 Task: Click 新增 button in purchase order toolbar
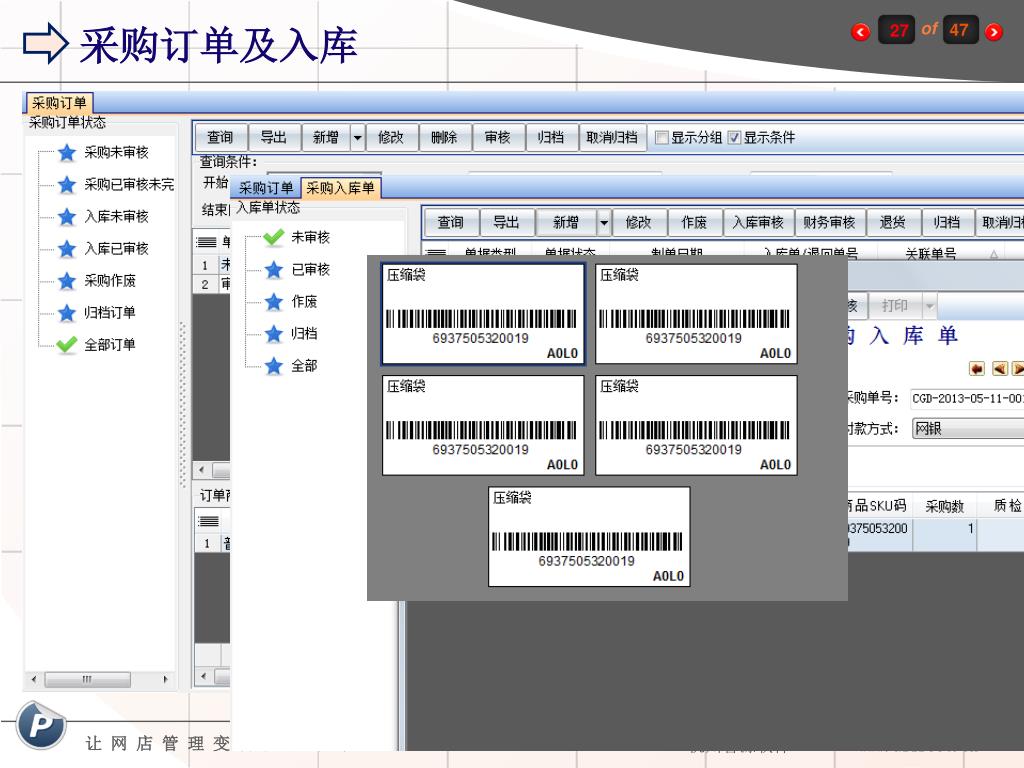[x=326, y=138]
